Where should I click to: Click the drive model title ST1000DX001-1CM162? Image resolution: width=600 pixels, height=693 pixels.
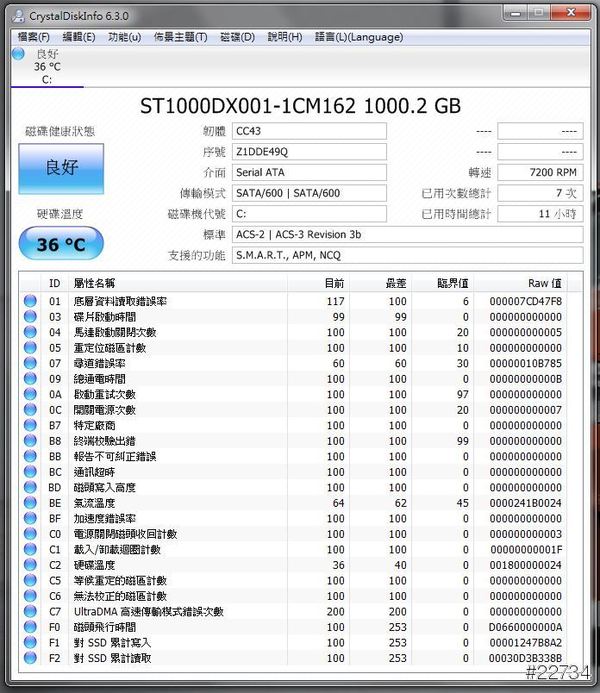click(x=247, y=106)
